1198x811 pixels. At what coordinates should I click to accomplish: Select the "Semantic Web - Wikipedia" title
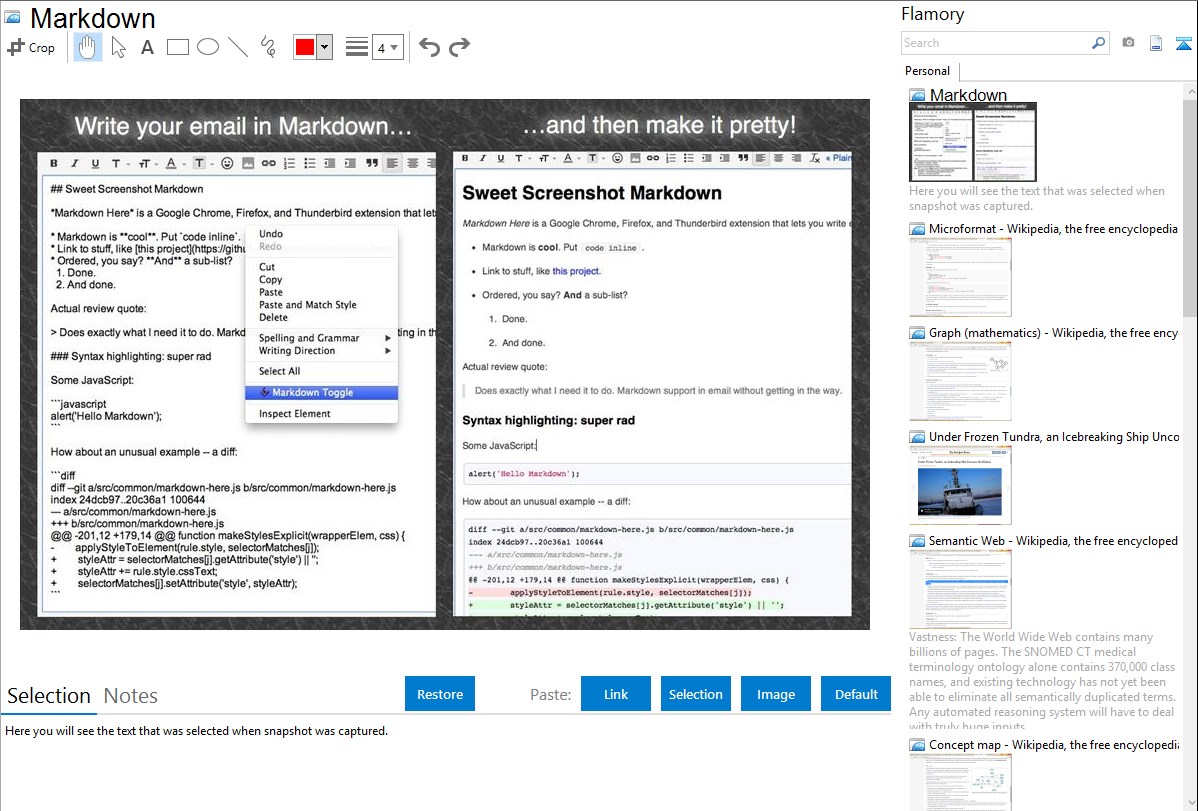1053,541
